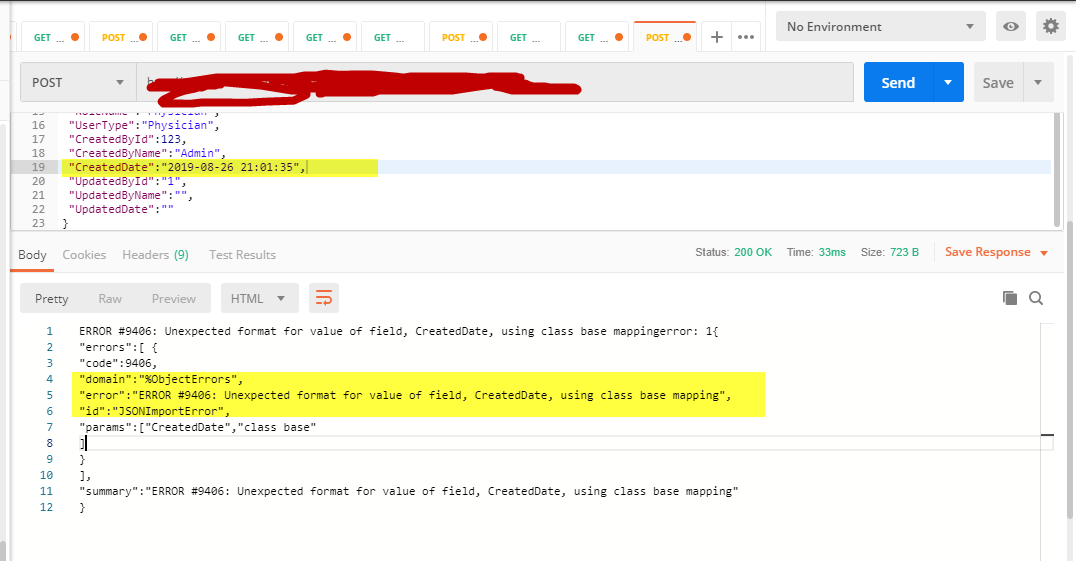The width and height of the screenshot is (1076, 561).
Task: Click the "code":9406 response line
Action: tap(118, 363)
